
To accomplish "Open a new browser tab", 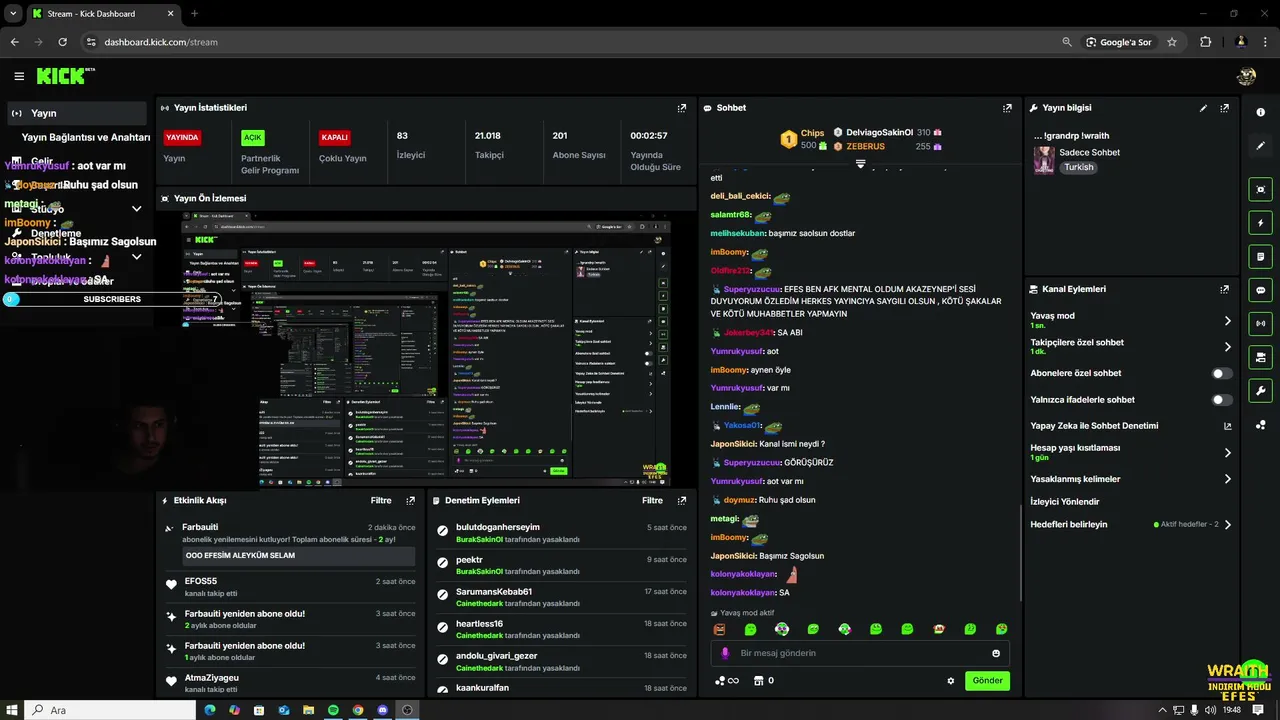I will (x=194, y=13).
